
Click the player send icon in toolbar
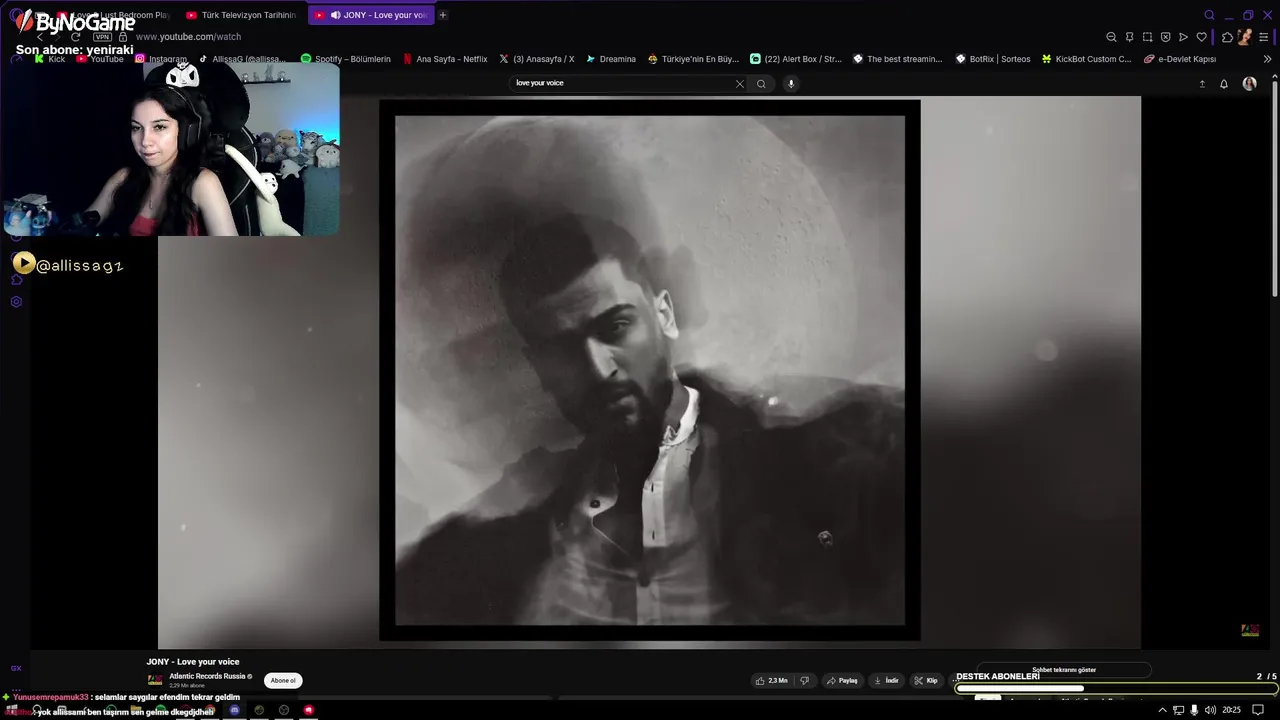coord(1183,37)
